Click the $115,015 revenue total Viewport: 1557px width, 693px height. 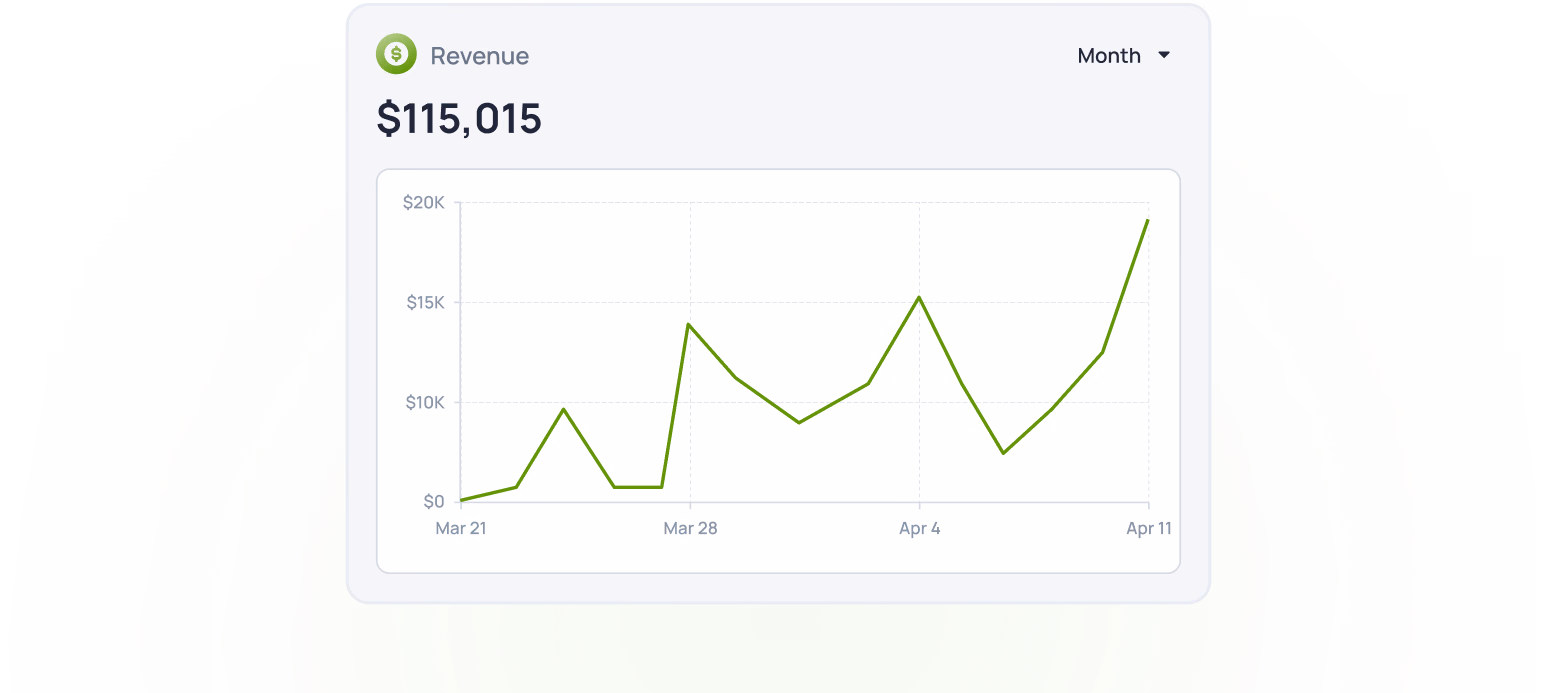click(x=459, y=118)
